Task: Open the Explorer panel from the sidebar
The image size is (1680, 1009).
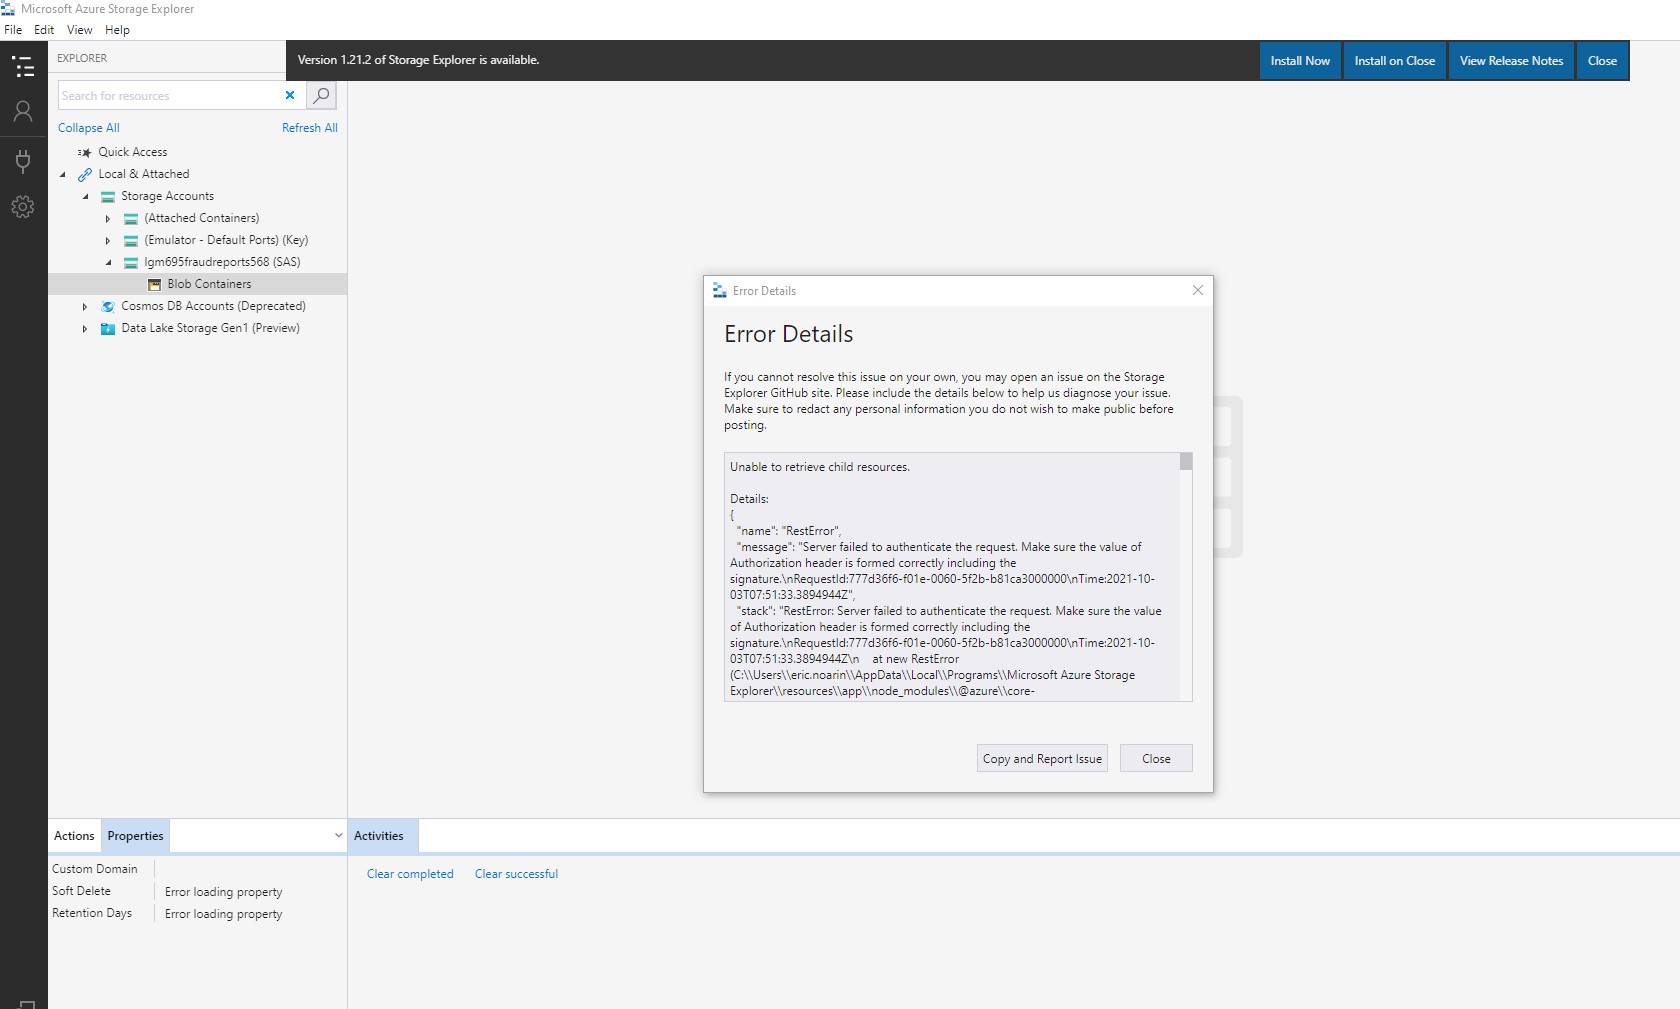Action: (22, 66)
